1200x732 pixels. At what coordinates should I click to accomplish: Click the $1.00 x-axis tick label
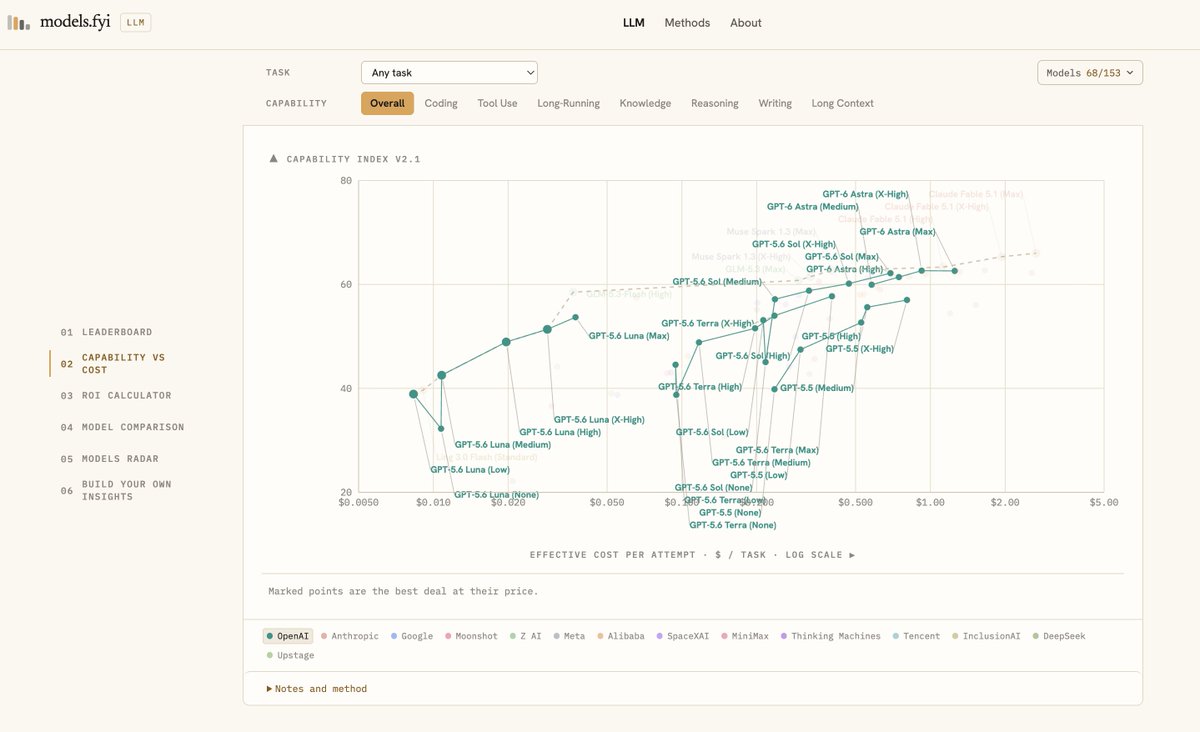930,502
